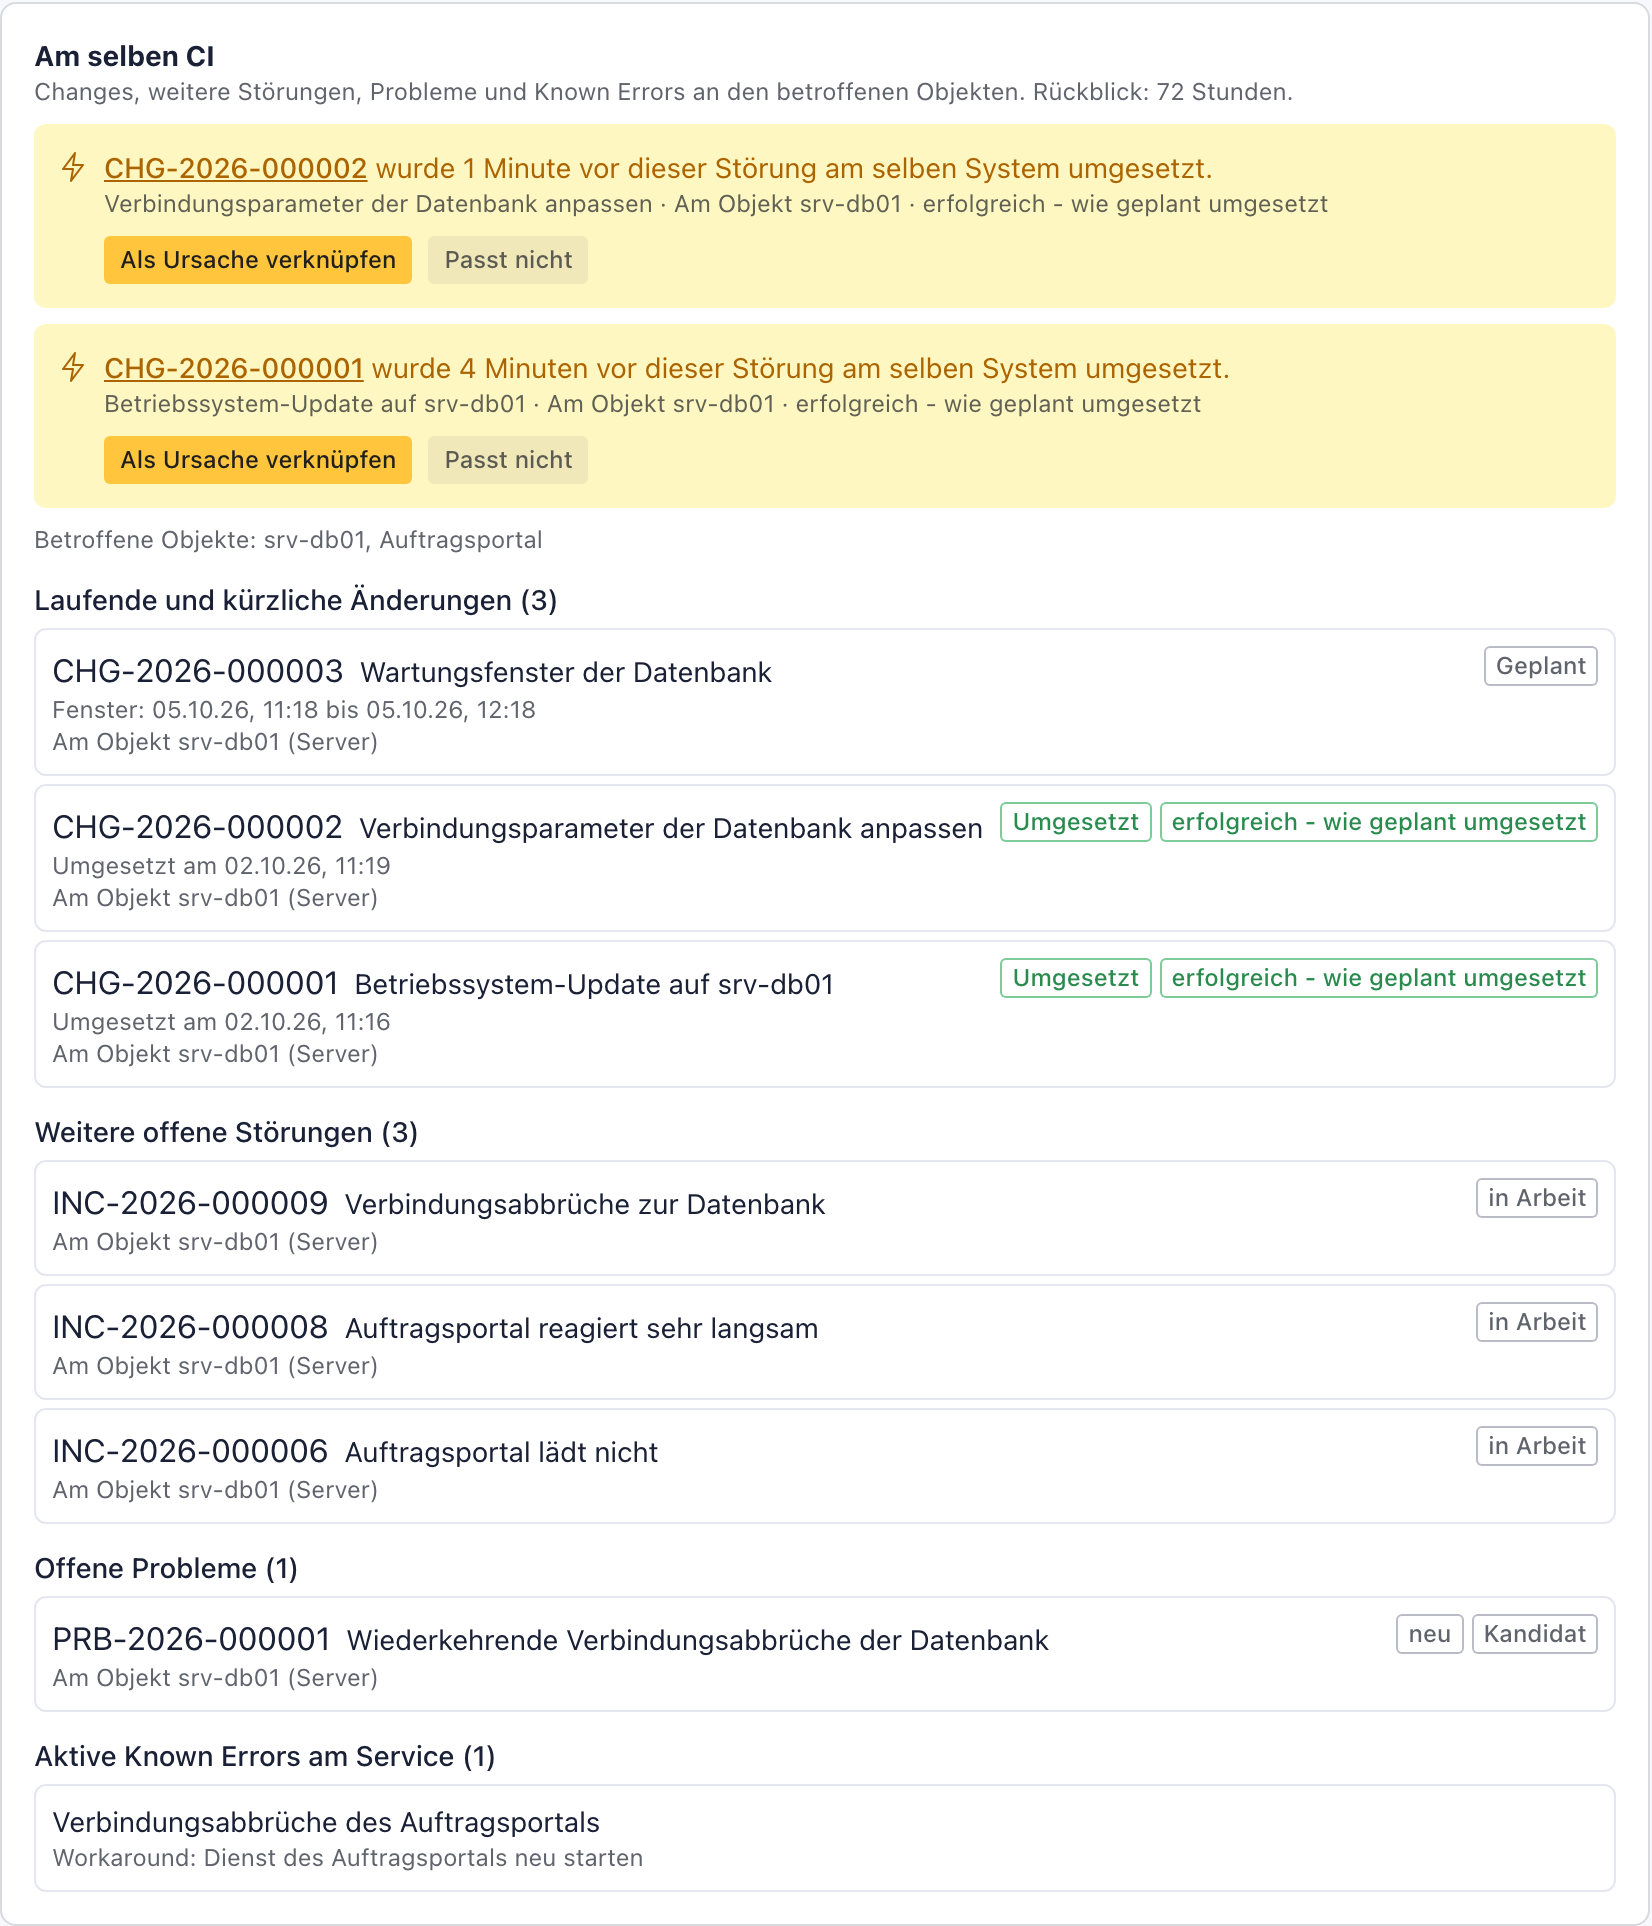Click the 'in Arbeit' badge of INC-2026-000009
Viewport: 1652px width, 1926px height.
click(1536, 1198)
